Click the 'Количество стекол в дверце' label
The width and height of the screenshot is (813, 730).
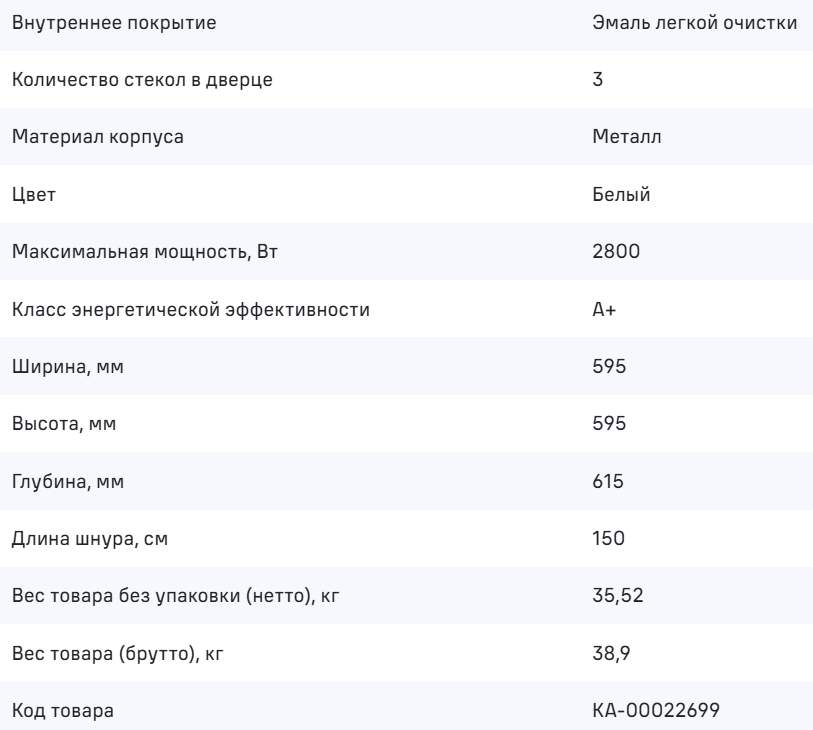(142, 80)
